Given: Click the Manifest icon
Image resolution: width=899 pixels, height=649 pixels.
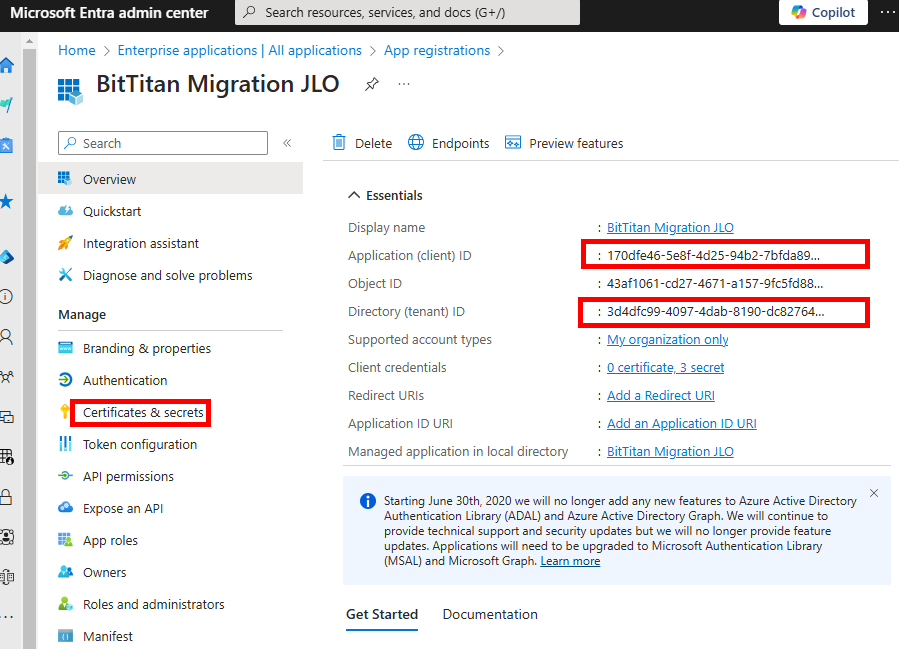Looking at the screenshot, I should click(x=65, y=636).
